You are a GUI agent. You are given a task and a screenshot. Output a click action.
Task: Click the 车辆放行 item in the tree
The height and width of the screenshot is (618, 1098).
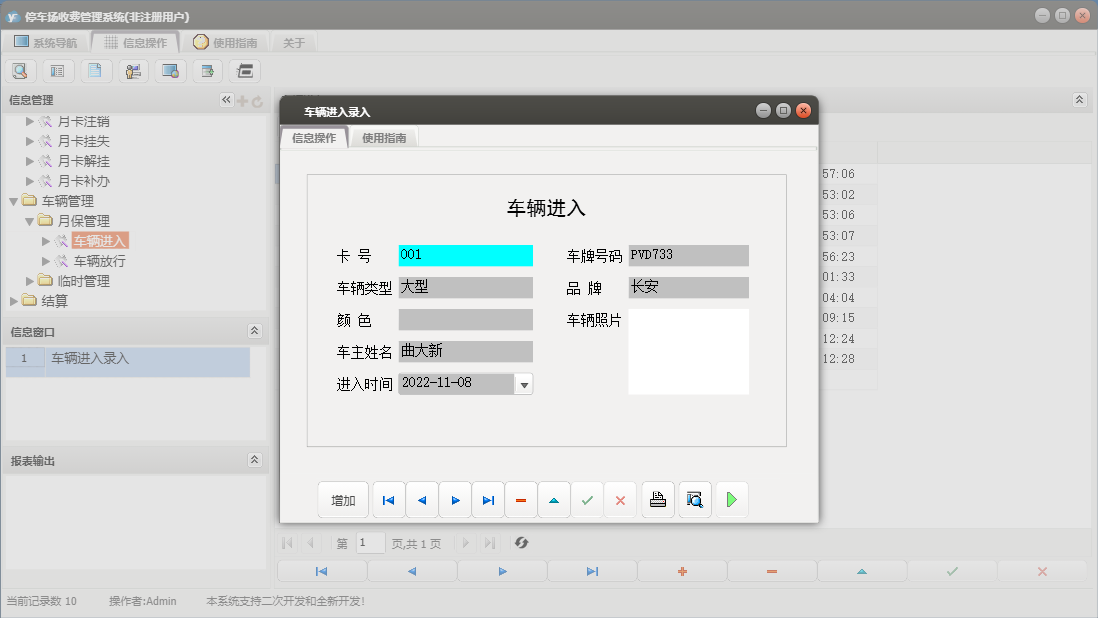pos(99,260)
